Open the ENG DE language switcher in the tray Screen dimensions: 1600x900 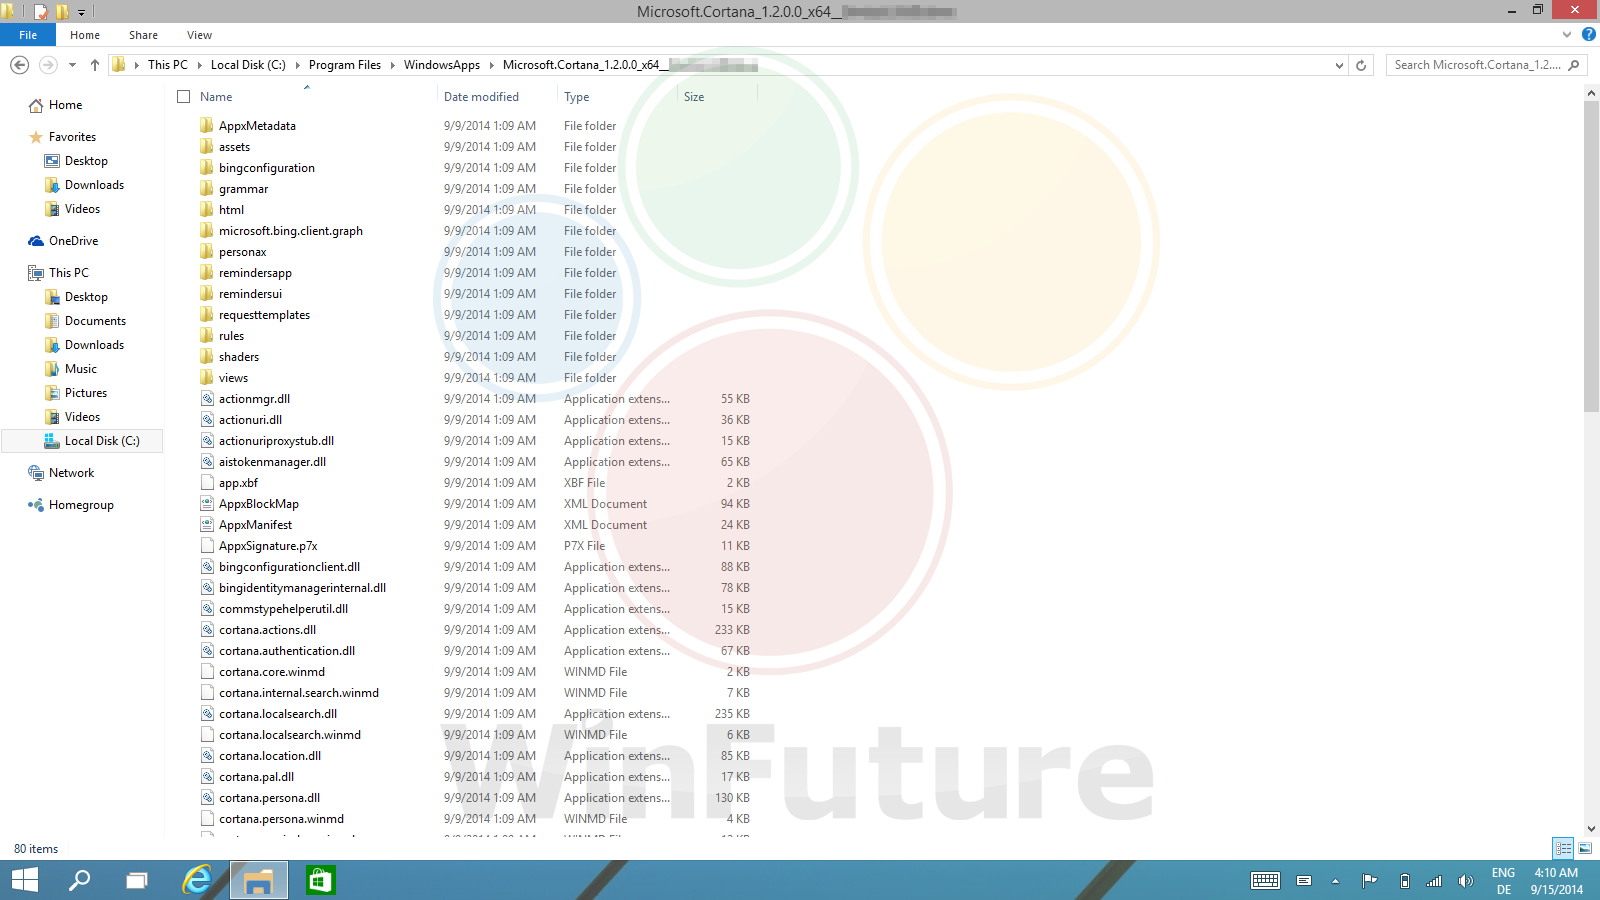pyautogui.click(x=1503, y=881)
